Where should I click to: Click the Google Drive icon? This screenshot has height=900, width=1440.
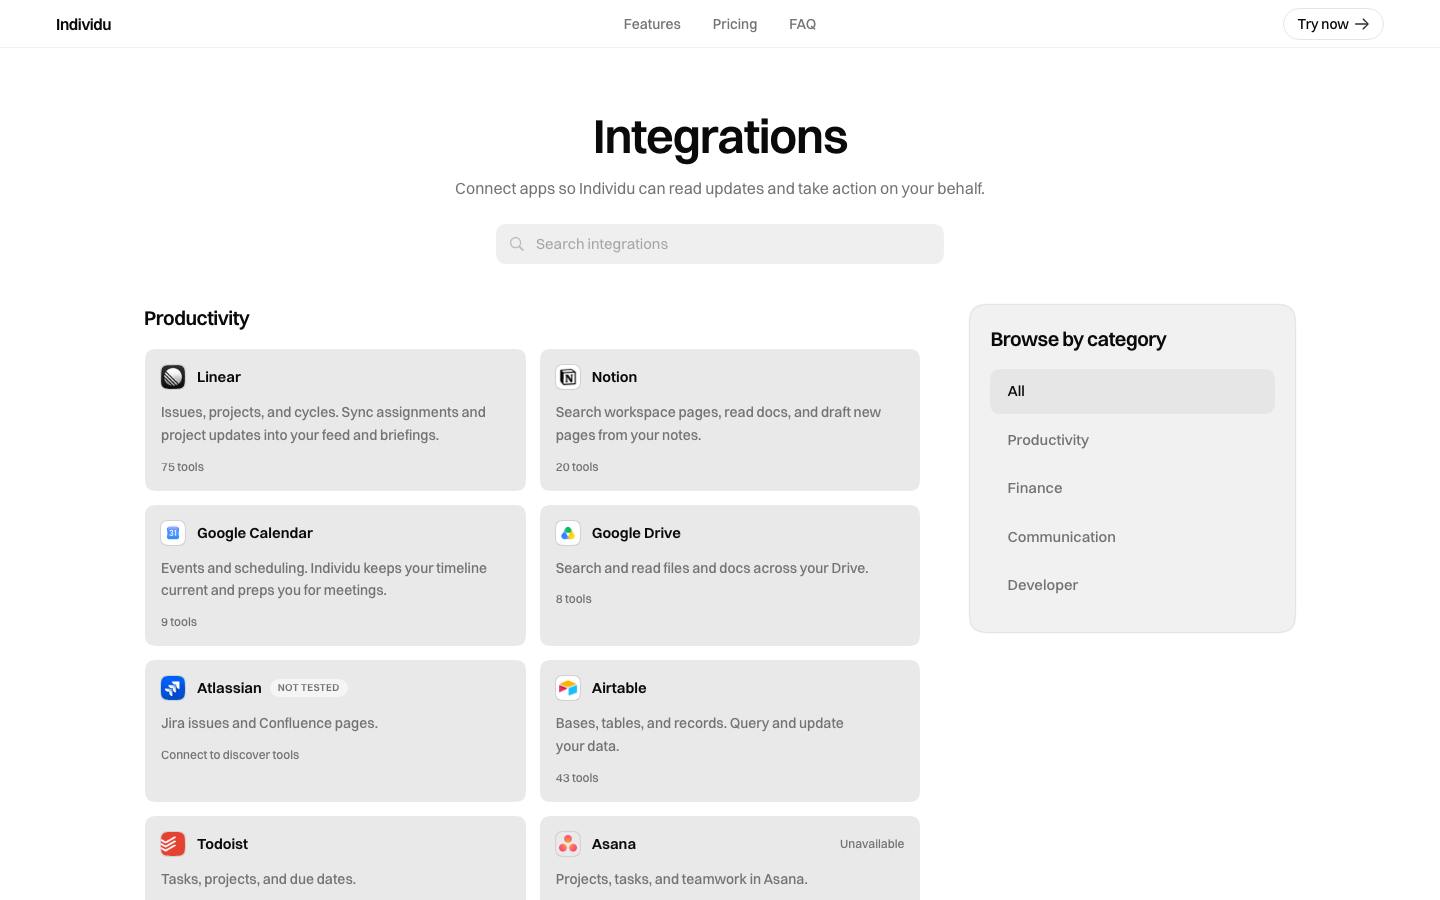(568, 533)
